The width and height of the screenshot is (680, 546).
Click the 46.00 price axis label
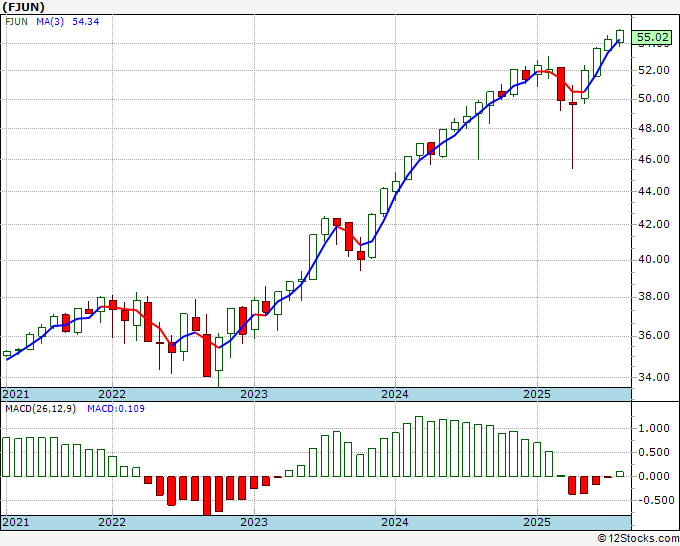click(654, 159)
